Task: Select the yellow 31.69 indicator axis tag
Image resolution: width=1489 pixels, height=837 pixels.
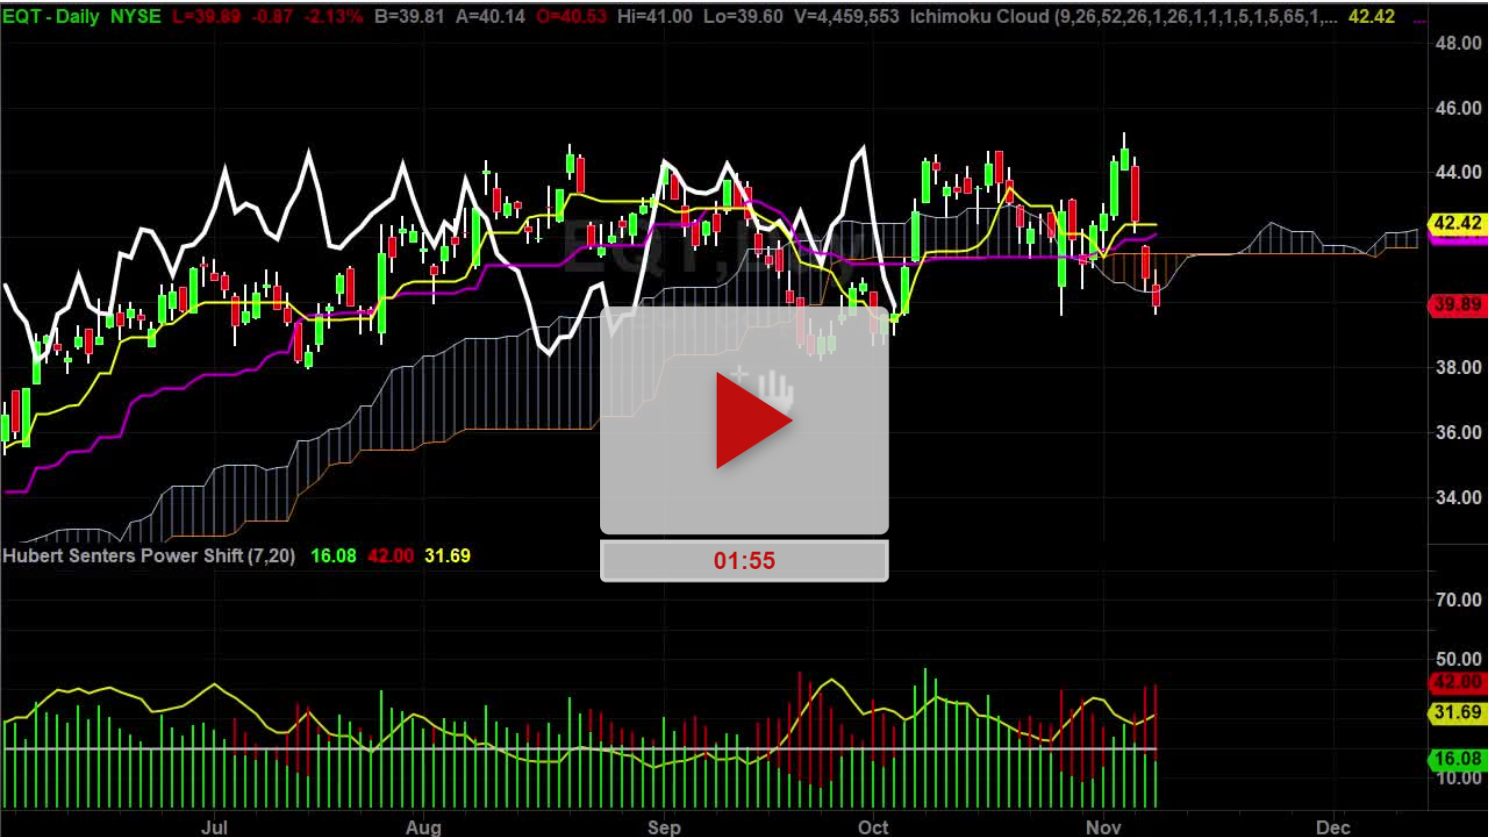Action: click(1457, 713)
